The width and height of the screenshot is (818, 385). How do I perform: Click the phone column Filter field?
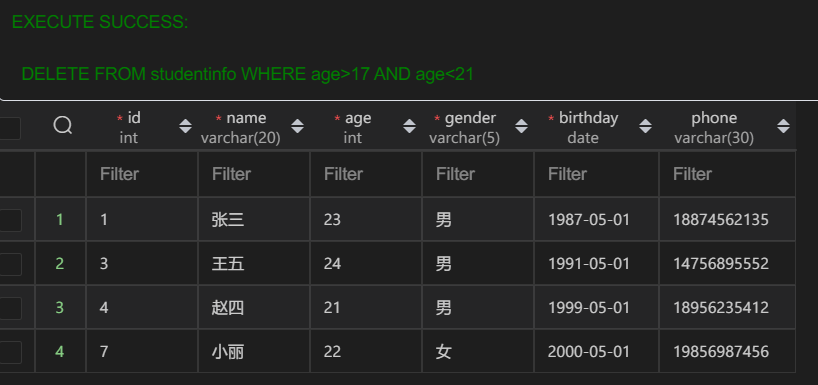tap(727, 174)
